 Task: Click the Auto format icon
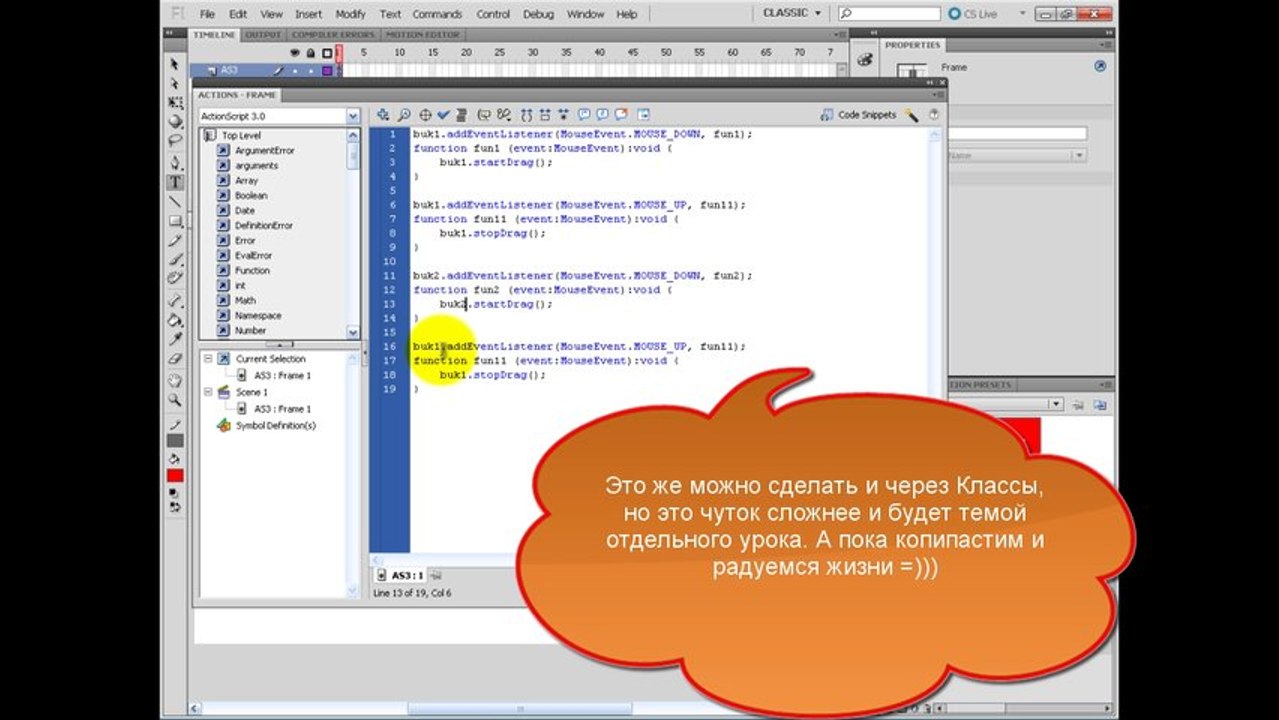[462, 115]
